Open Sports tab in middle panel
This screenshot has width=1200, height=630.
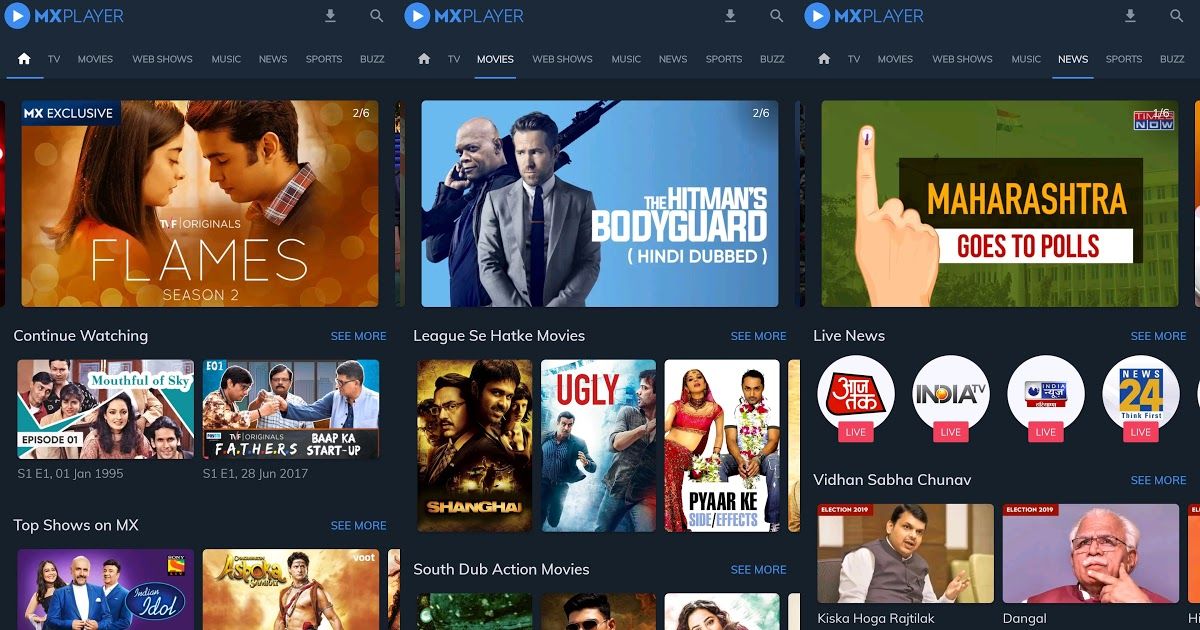coord(724,59)
